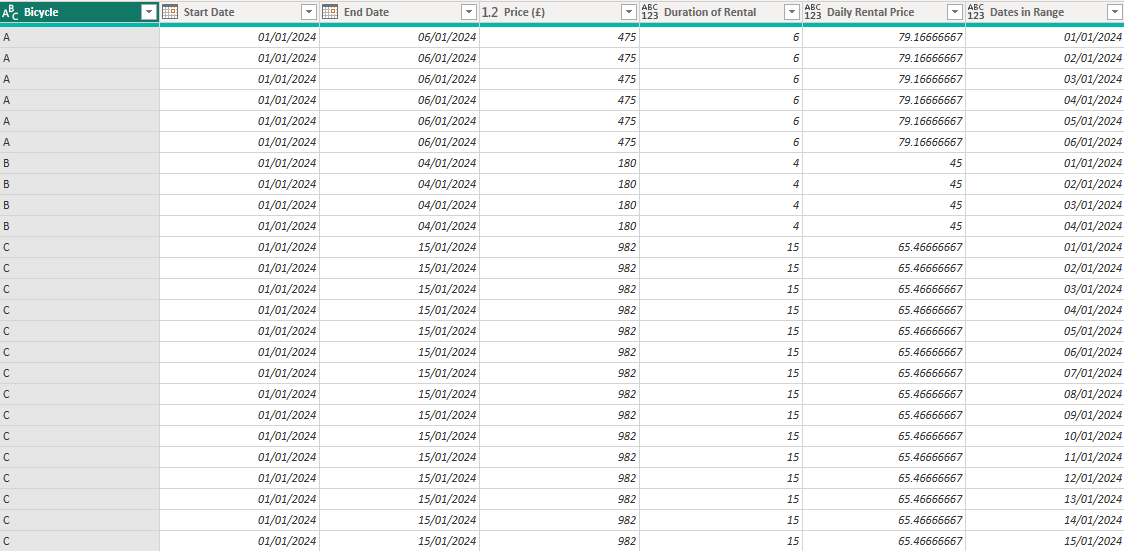Click Dates in Range 02/01/2024 in Bicycle B rows
Screen dimensions: 1124x551
(1044, 184)
